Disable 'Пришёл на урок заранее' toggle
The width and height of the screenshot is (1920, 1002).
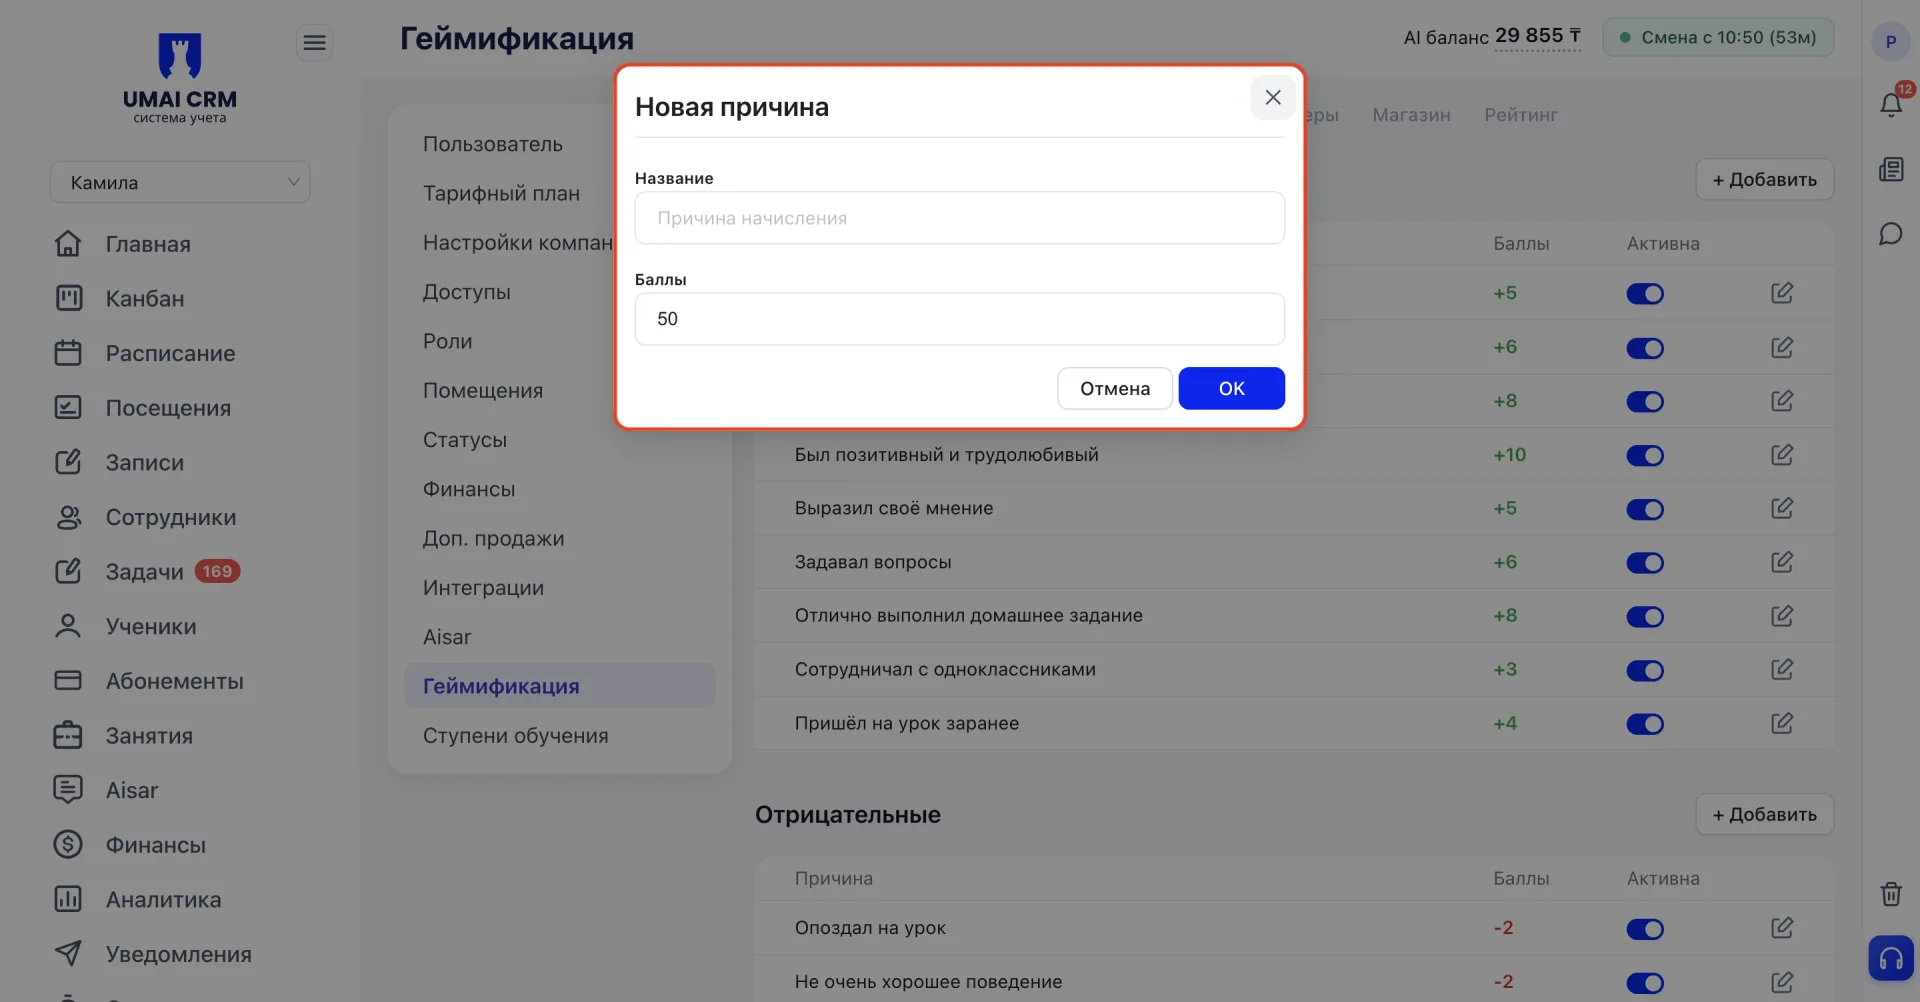[x=1645, y=724]
